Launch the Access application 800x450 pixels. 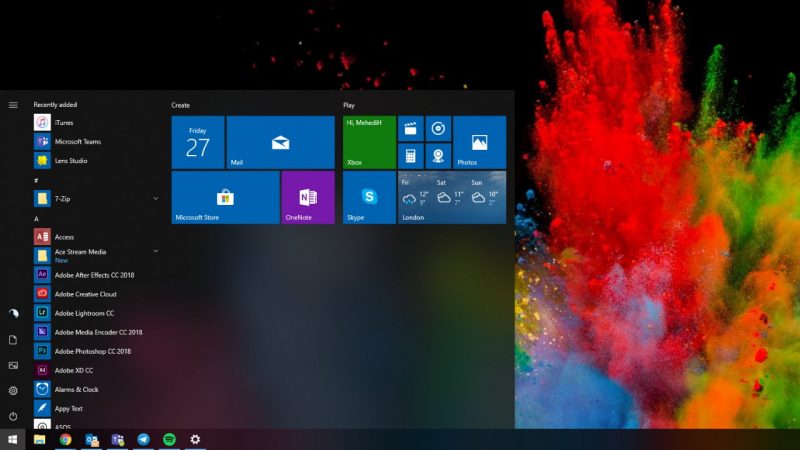(x=95, y=237)
